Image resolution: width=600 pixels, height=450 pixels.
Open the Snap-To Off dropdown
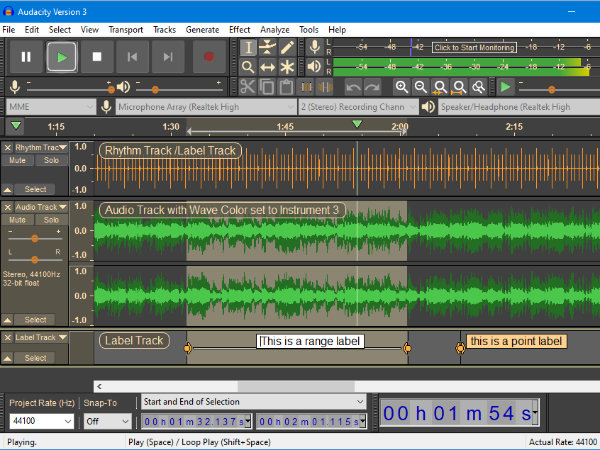coord(108,421)
